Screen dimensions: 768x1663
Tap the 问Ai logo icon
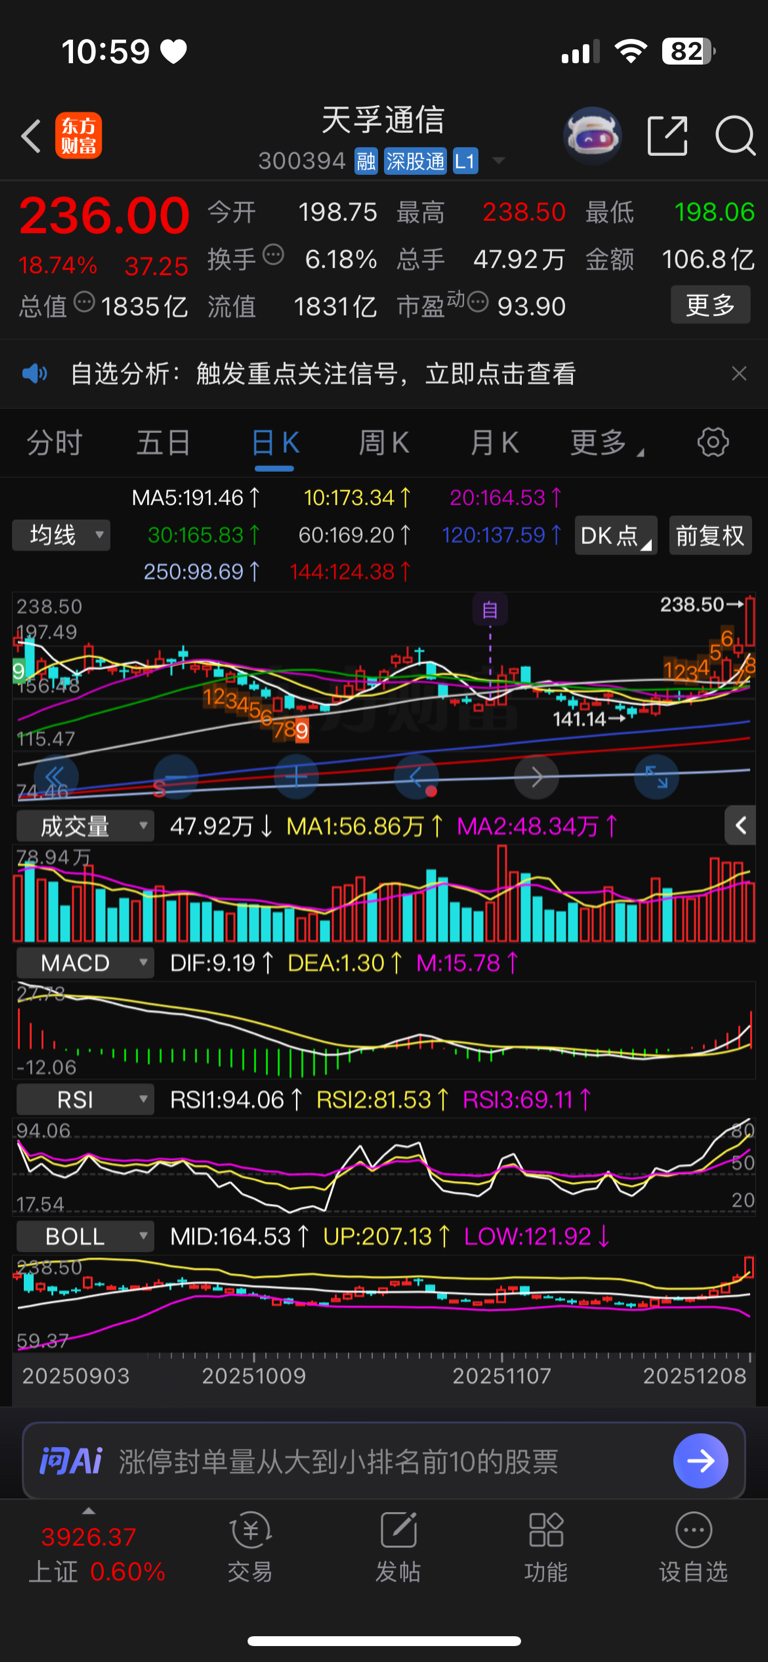(71, 1461)
